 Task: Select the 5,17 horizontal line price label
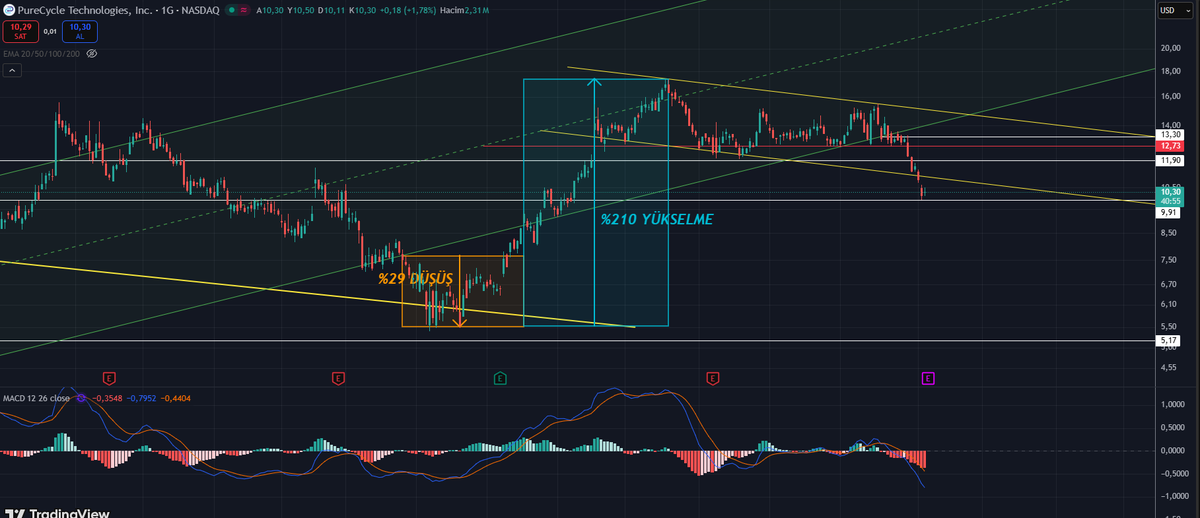click(x=1168, y=340)
